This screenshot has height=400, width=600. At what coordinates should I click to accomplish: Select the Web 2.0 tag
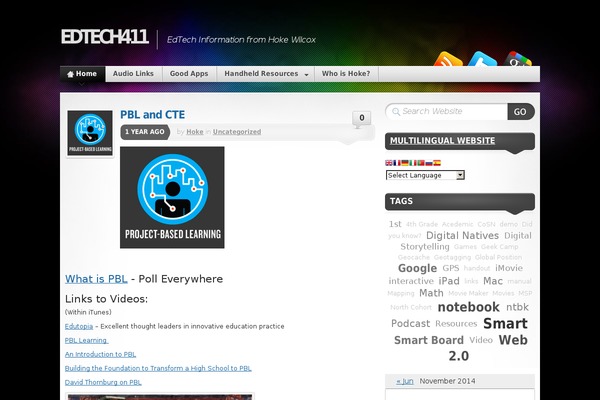[x=488, y=348]
